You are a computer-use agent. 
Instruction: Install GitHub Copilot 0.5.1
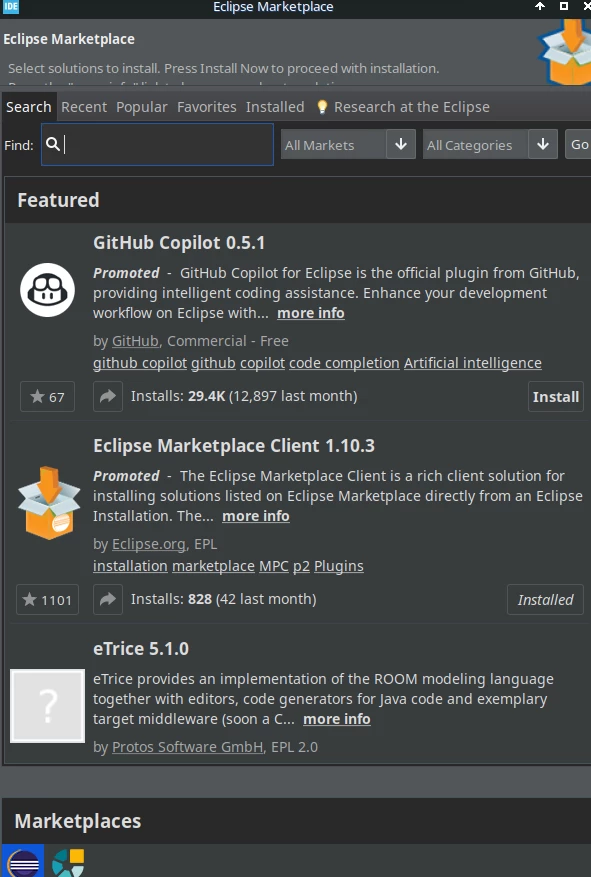[556, 397]
